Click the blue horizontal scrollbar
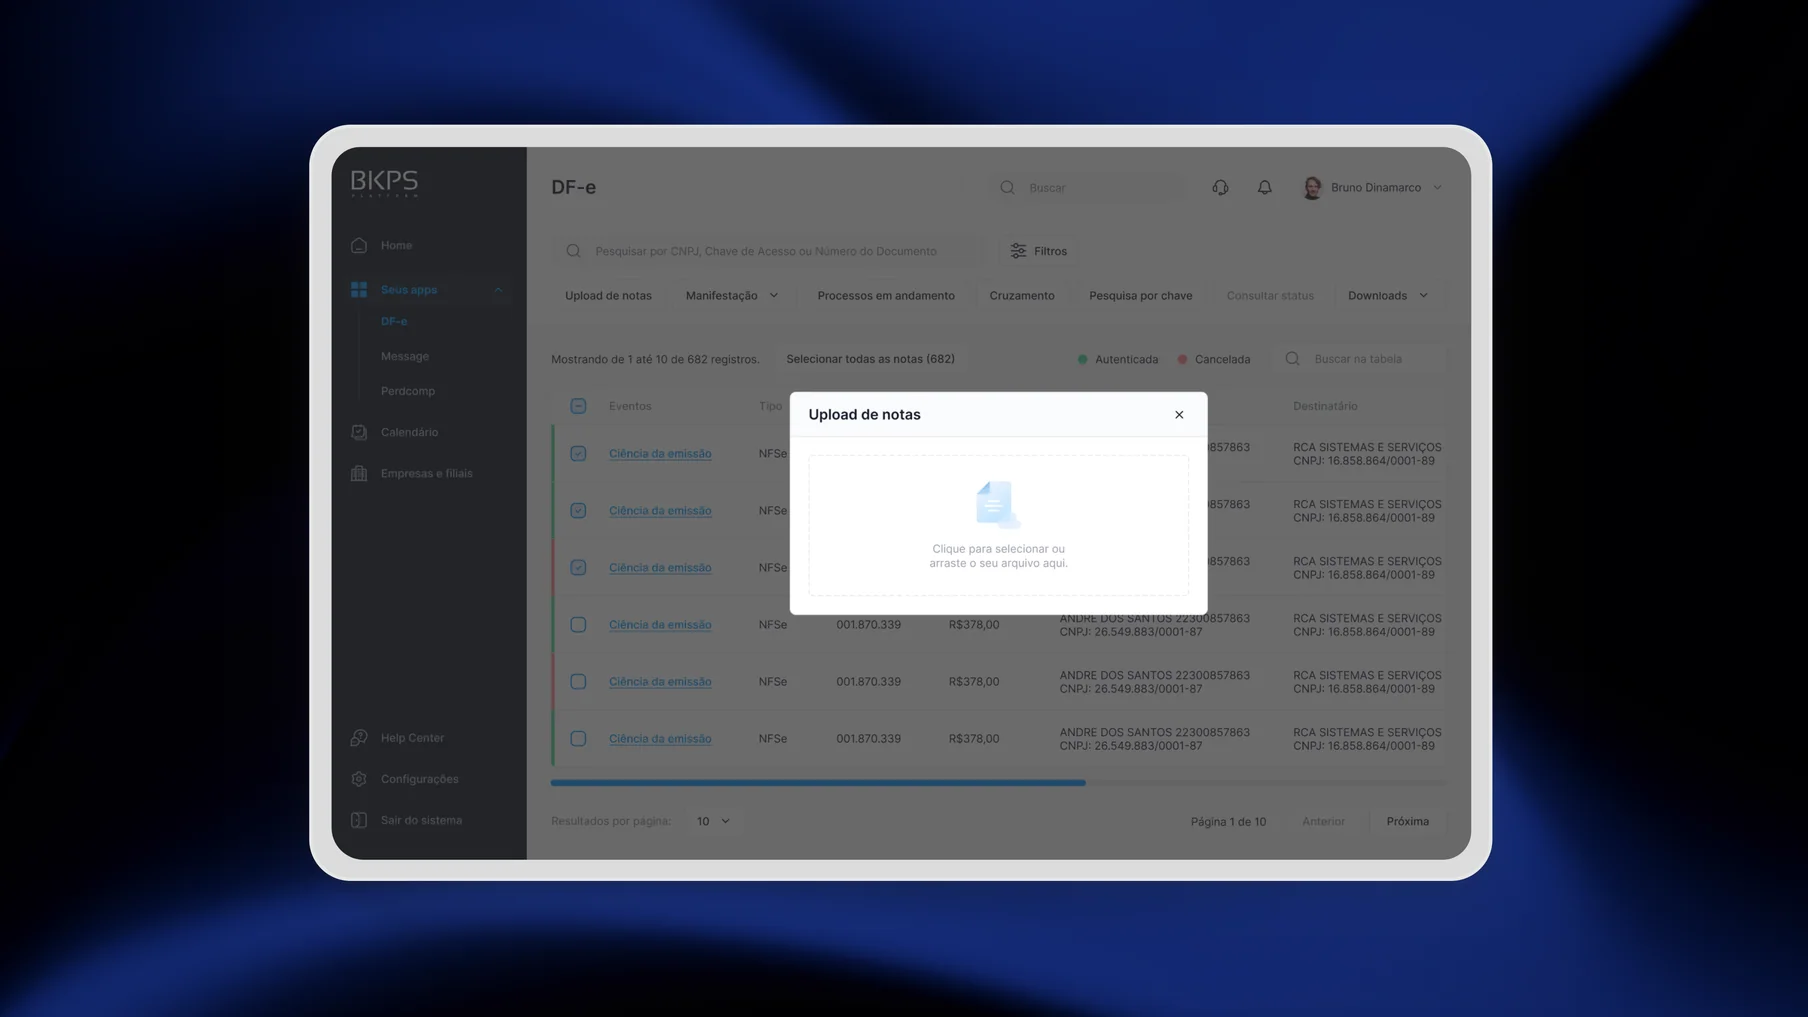Viewport: 1808px width, 1017px height. tap(818, 783)
